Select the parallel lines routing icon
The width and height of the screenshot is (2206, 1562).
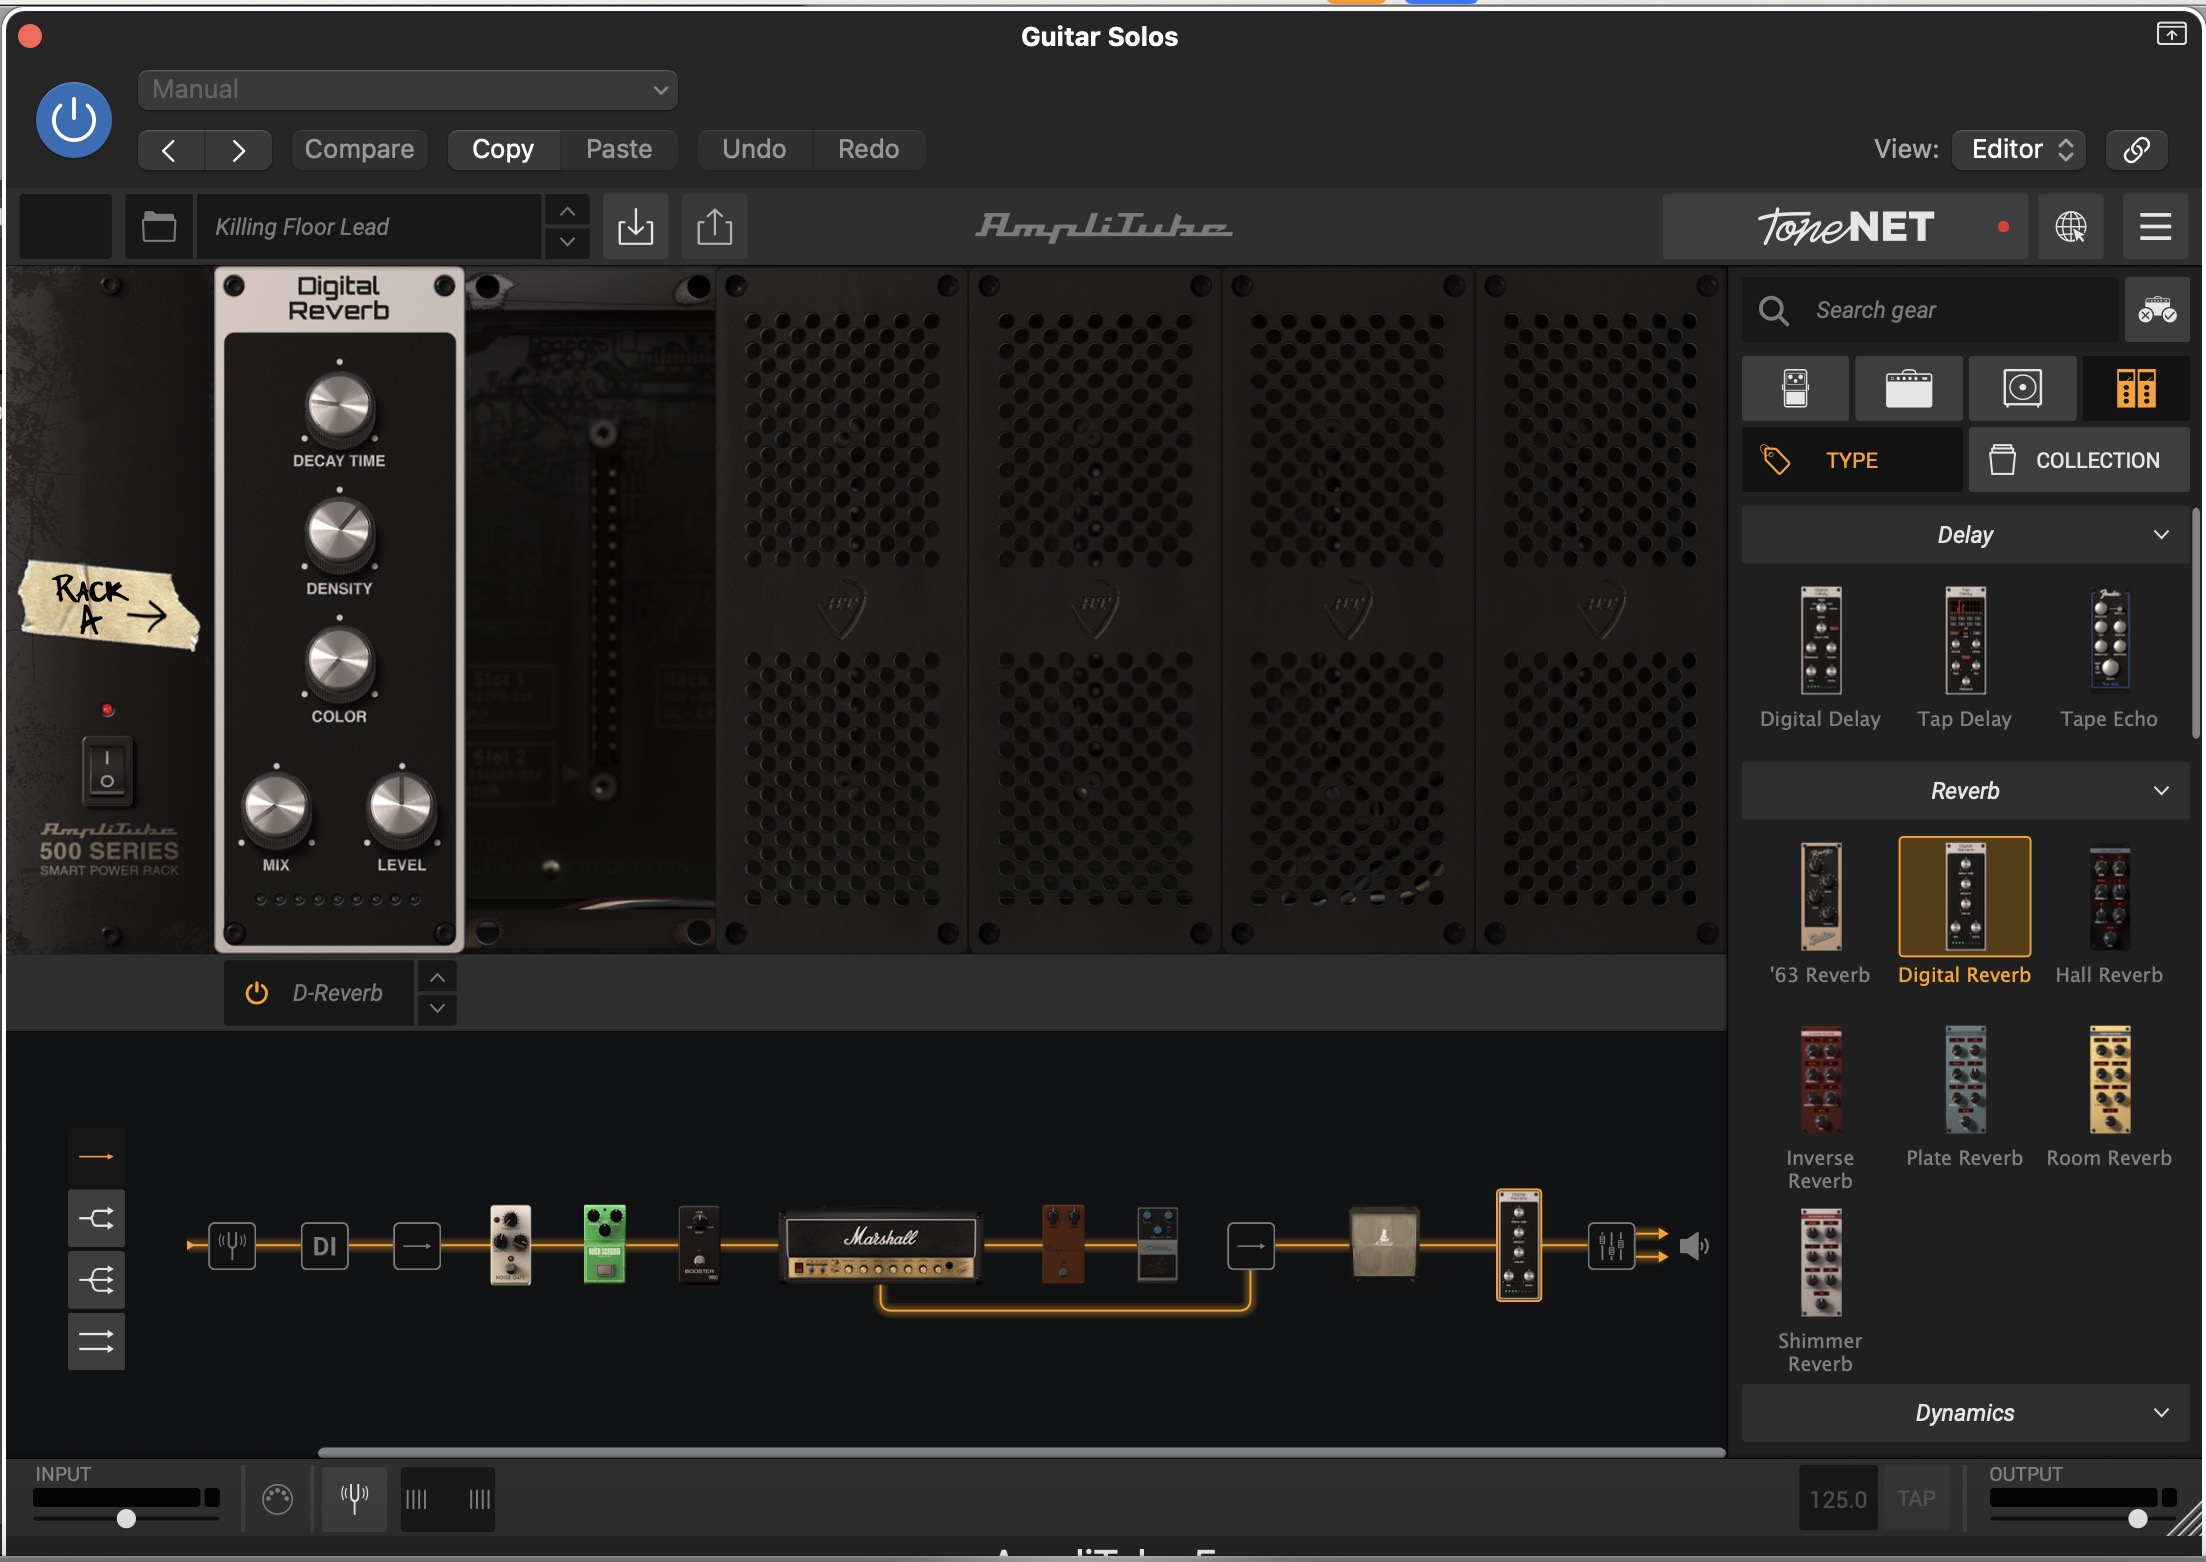click(96, 1342)
